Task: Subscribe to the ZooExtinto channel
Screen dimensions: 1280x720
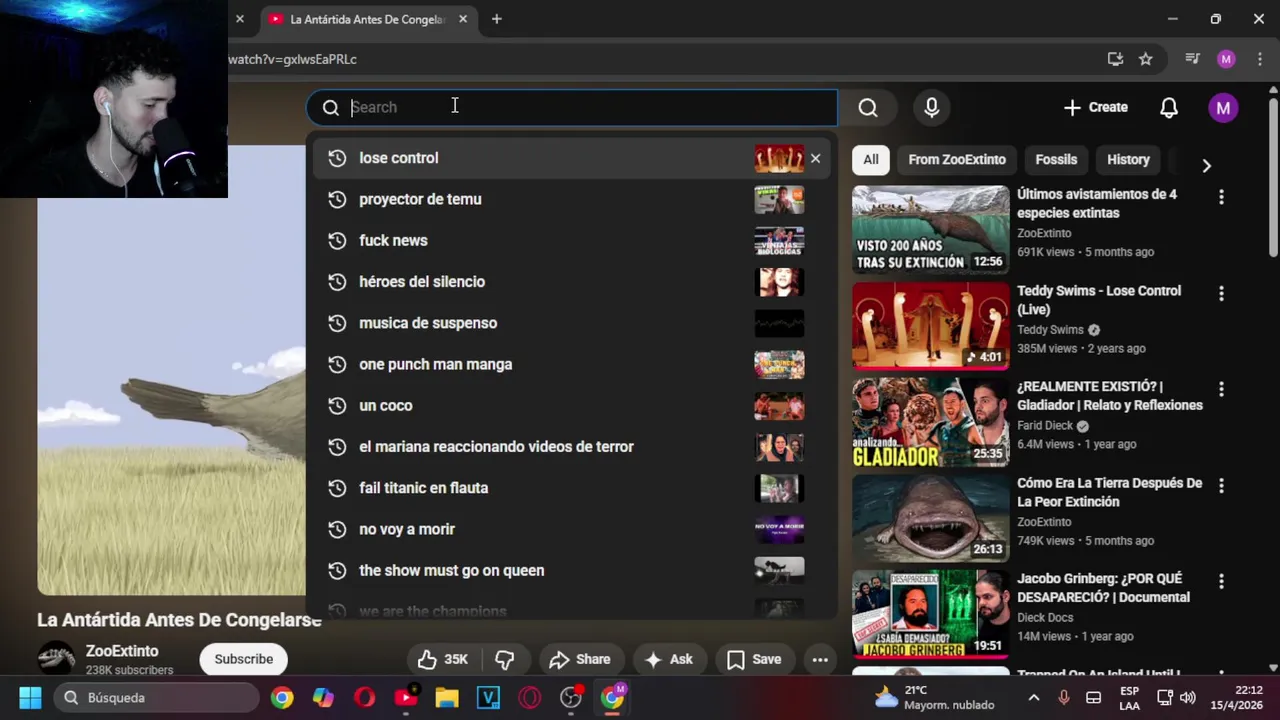Action: tap(243, 659)
